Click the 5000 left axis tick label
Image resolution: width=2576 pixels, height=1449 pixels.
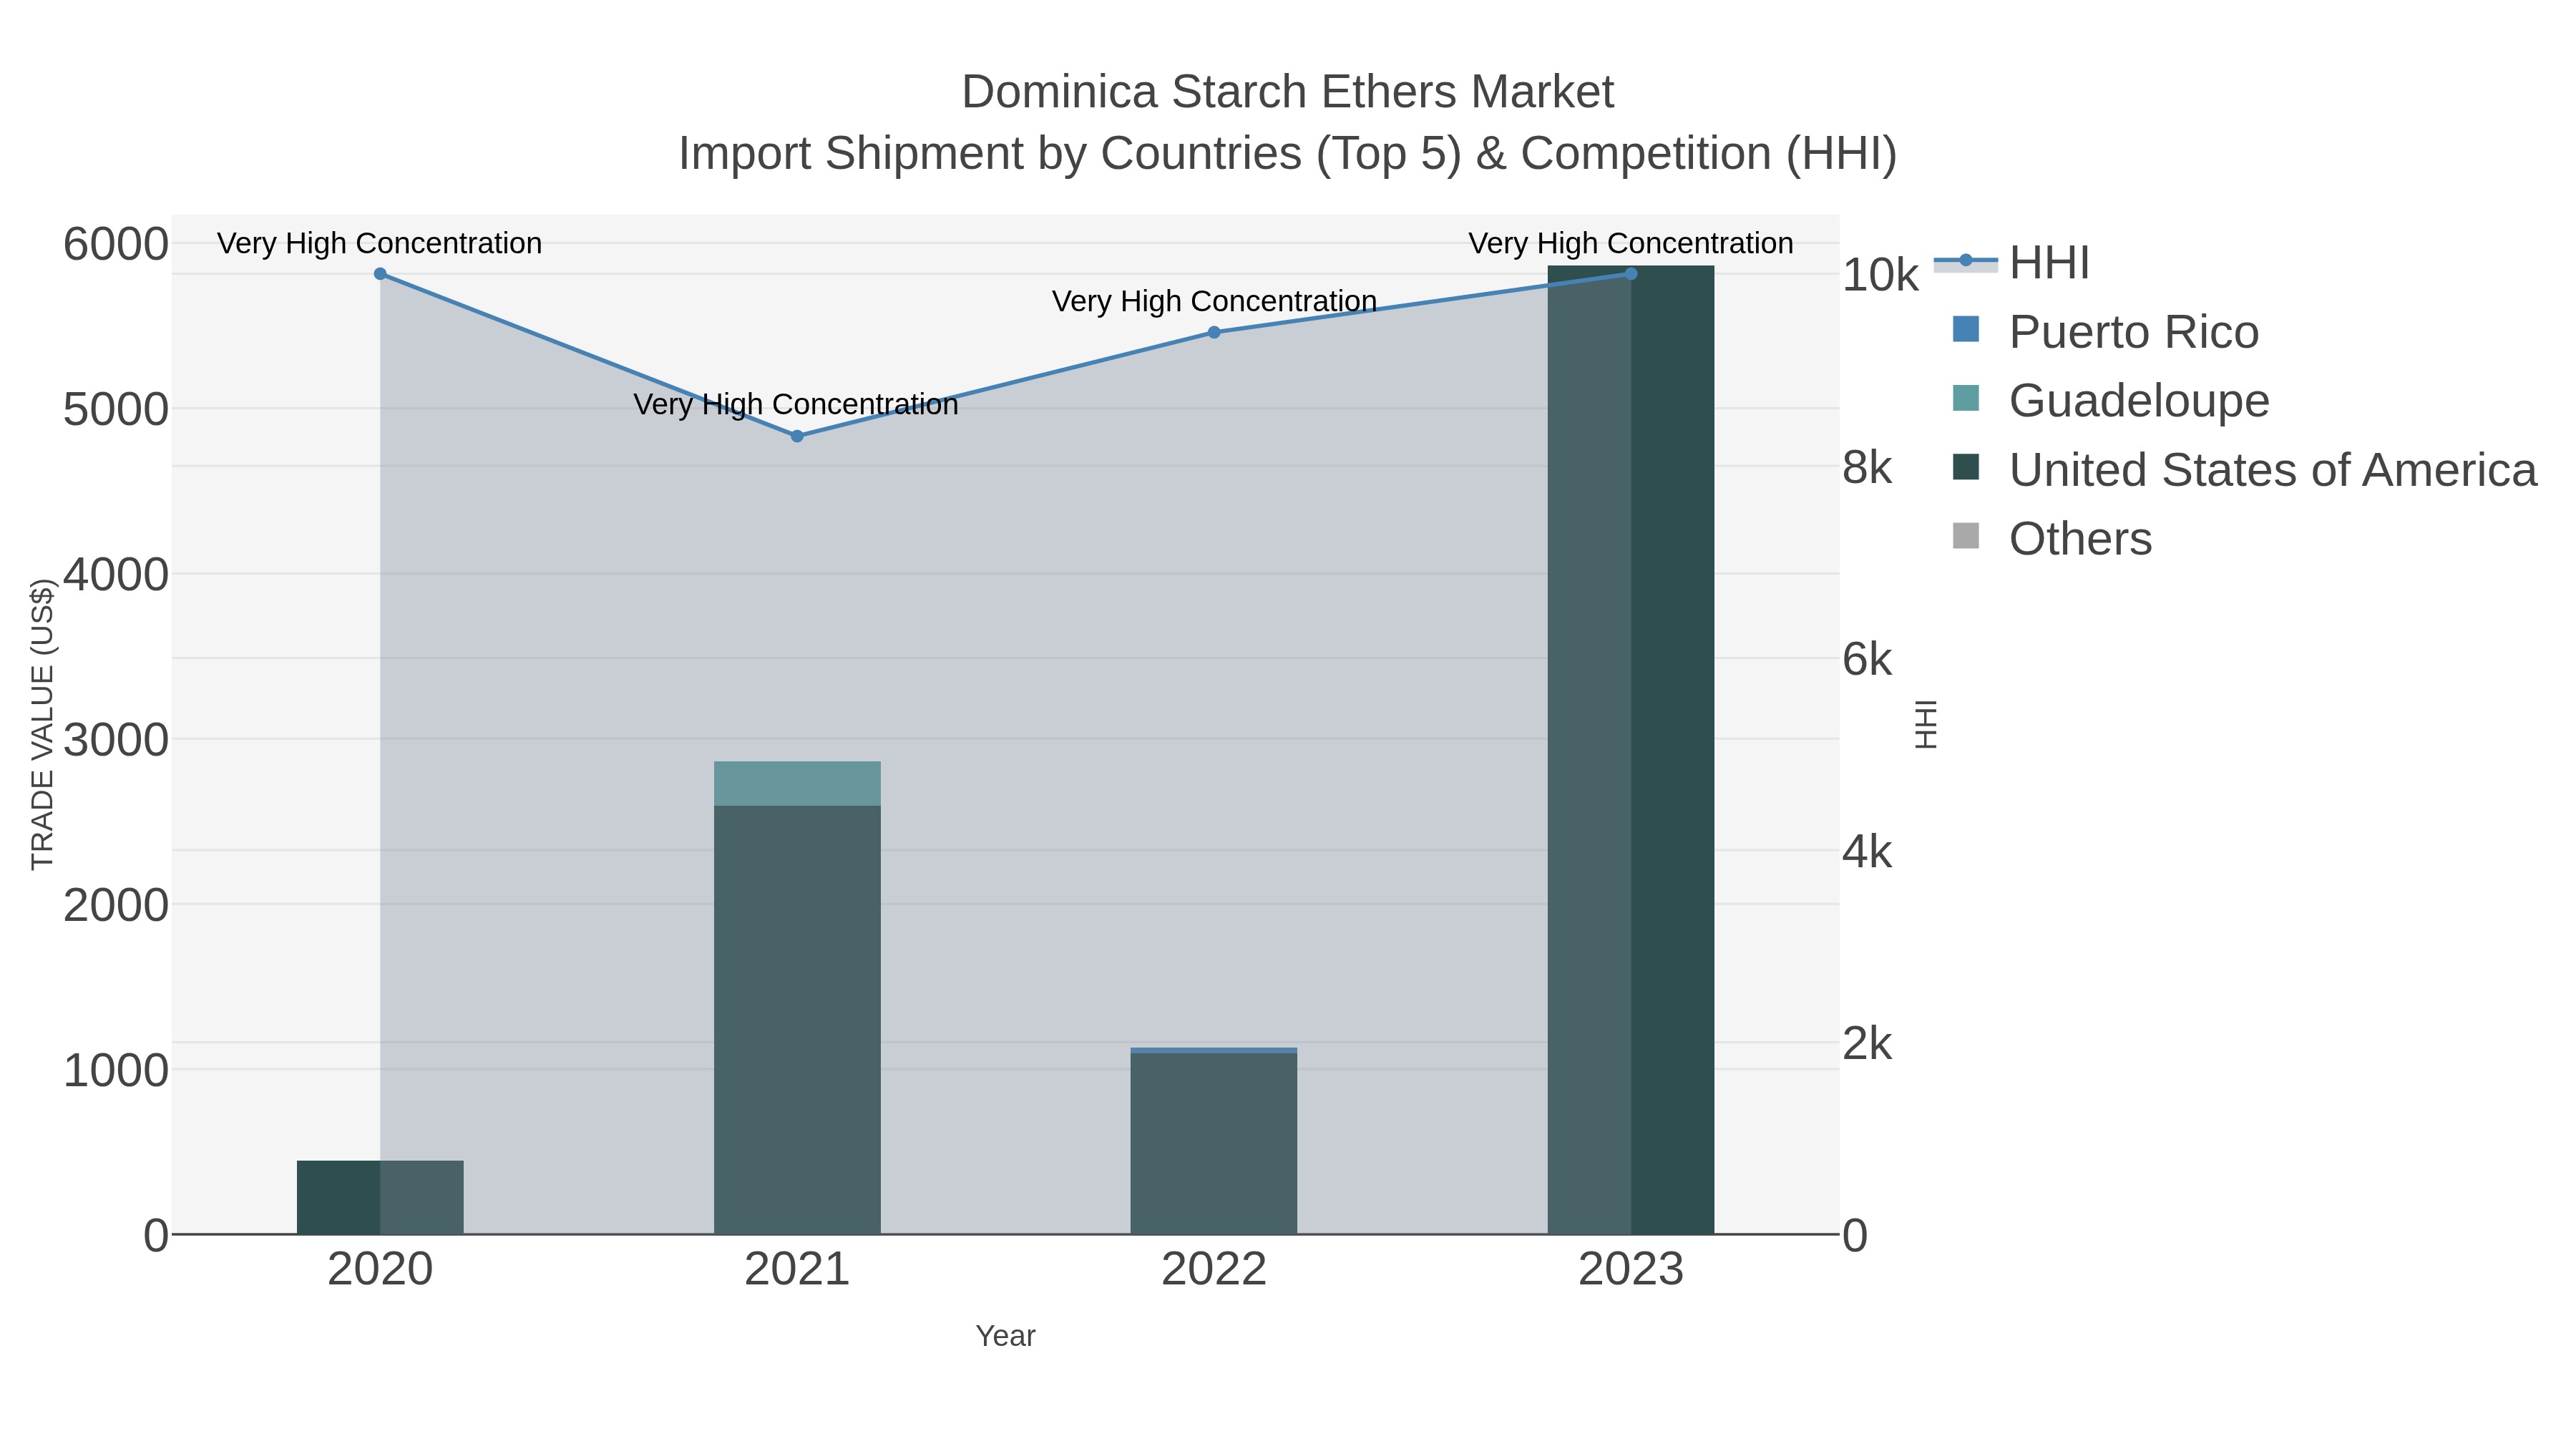[116, 409]
